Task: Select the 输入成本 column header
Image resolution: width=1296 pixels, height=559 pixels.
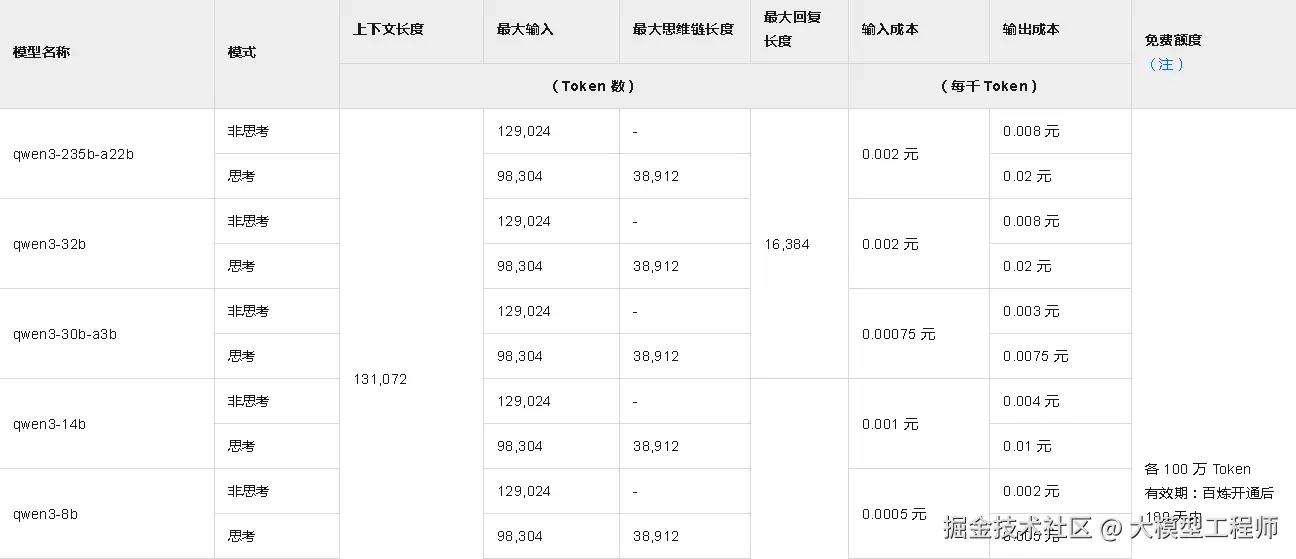Action: tap(889, 29)
